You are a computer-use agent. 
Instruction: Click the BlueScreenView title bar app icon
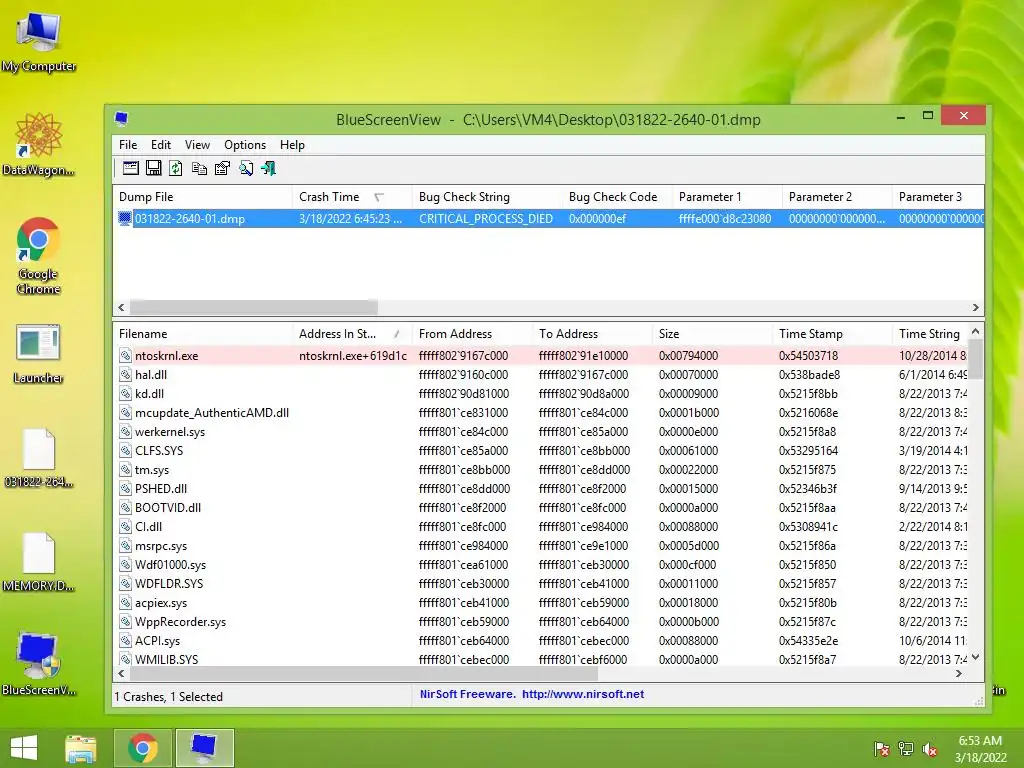click(x=121, y=119)
